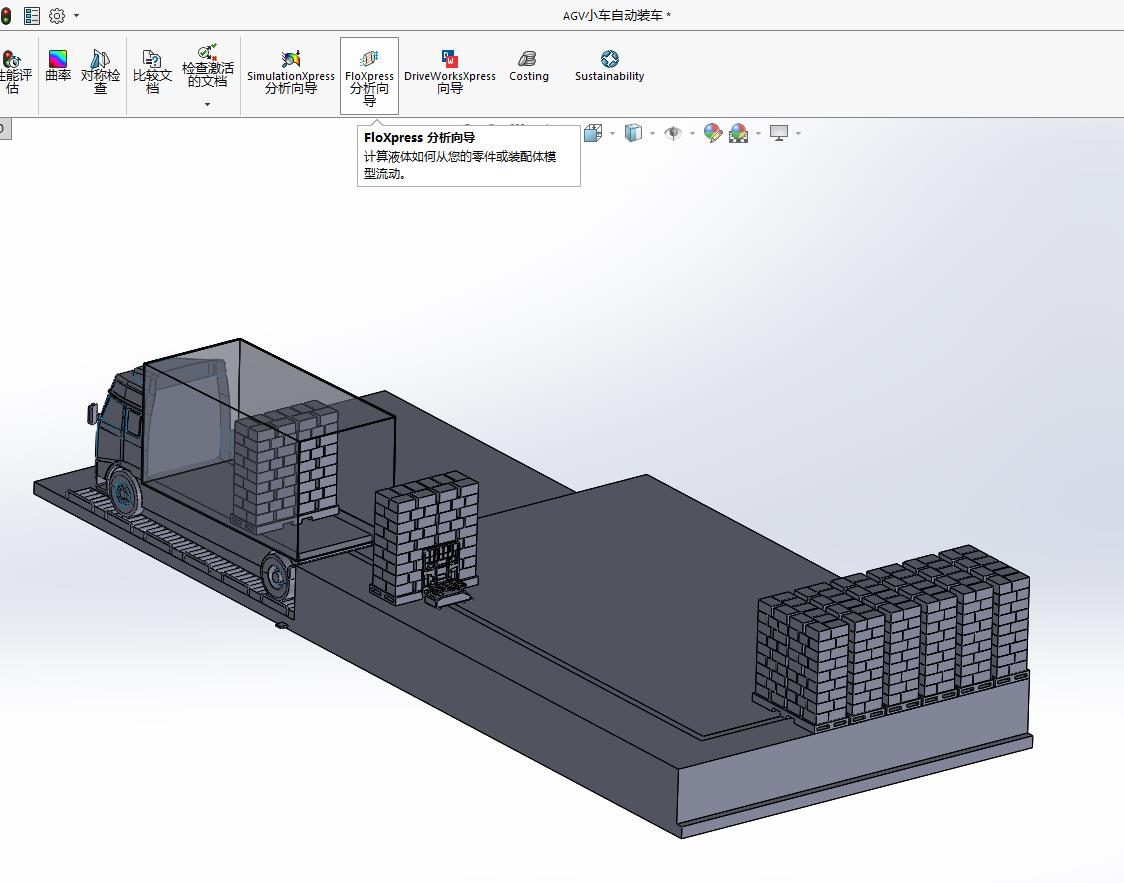Toggle the hide/show items eye icon

673,133
